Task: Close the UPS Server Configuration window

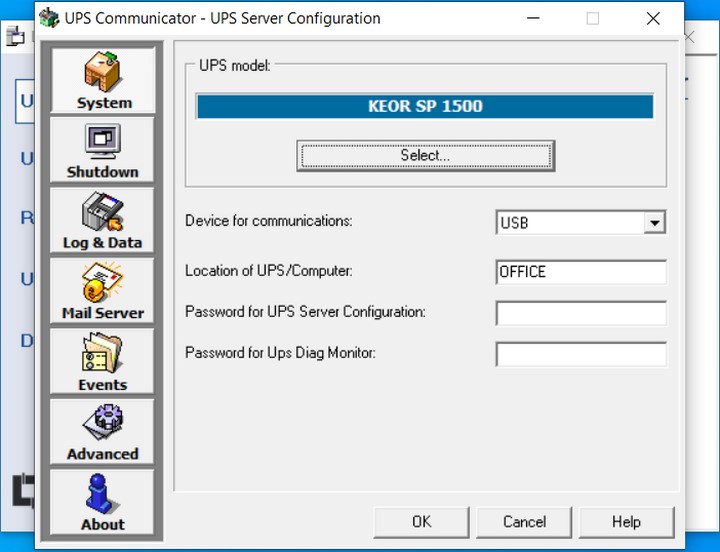Action: point(653,19)
